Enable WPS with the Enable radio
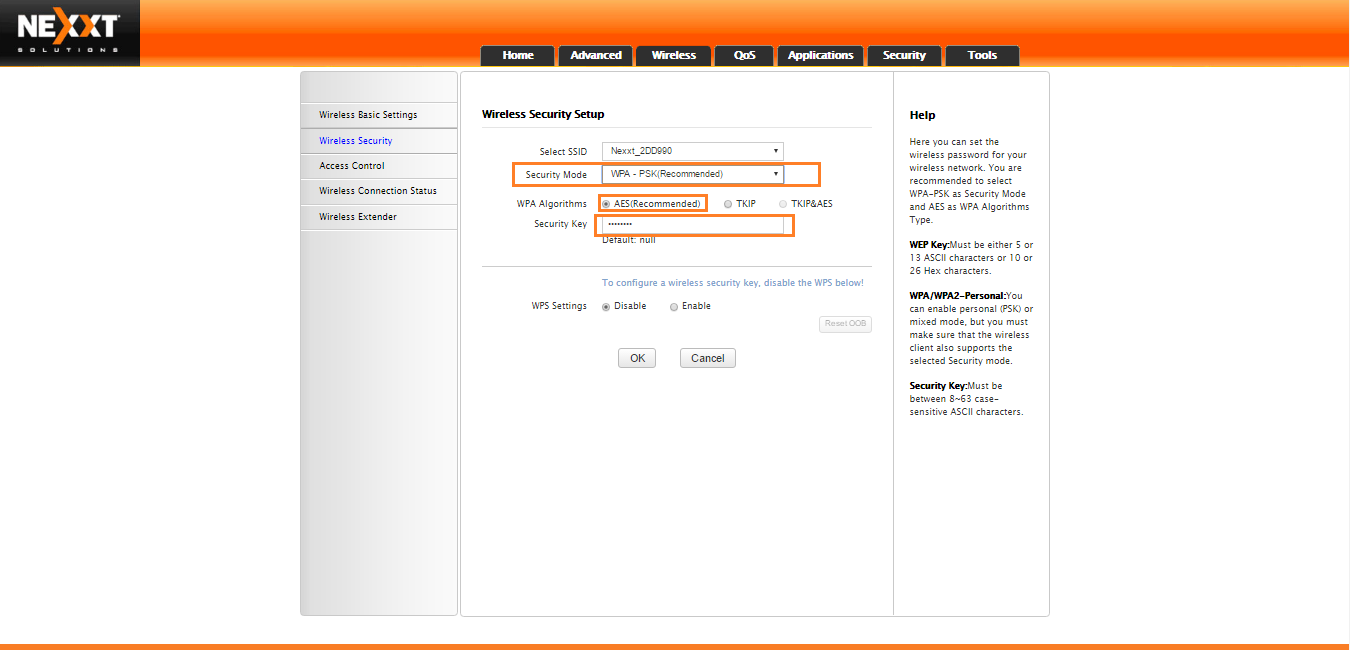 point(674,307)
